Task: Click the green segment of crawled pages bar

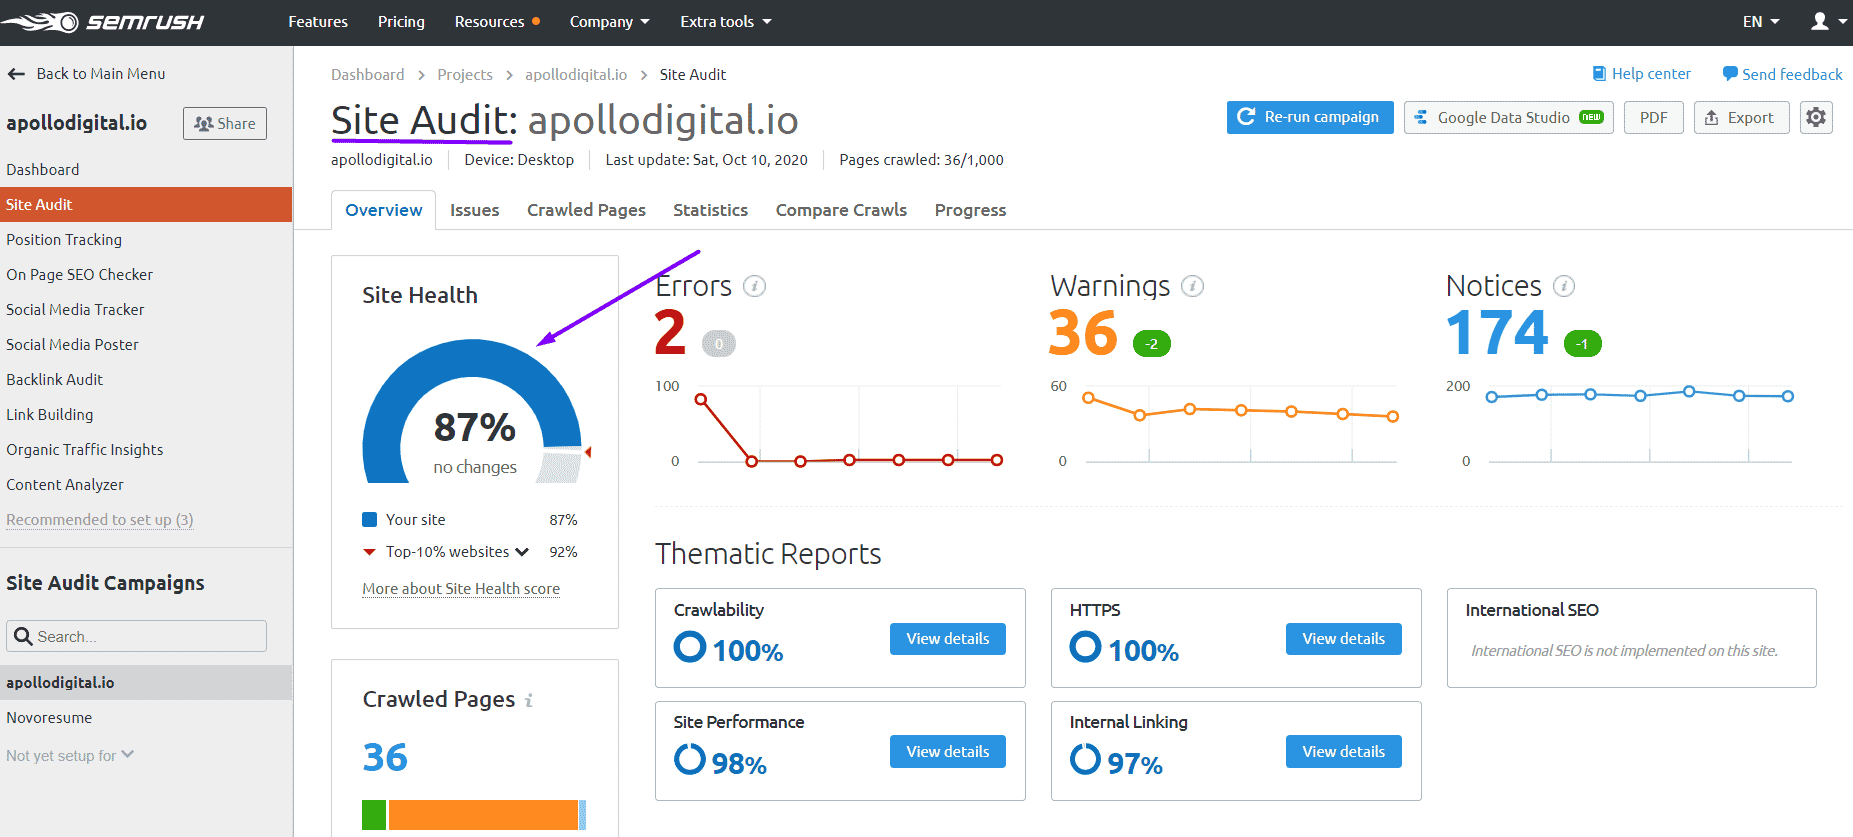Action: coord(374,815)
